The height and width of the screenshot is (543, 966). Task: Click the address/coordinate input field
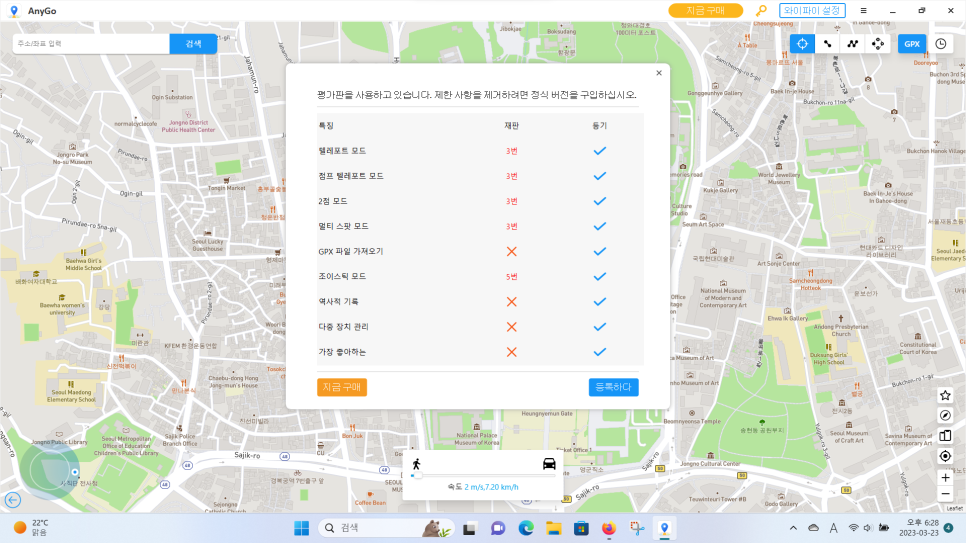click(x=91, y=44)
